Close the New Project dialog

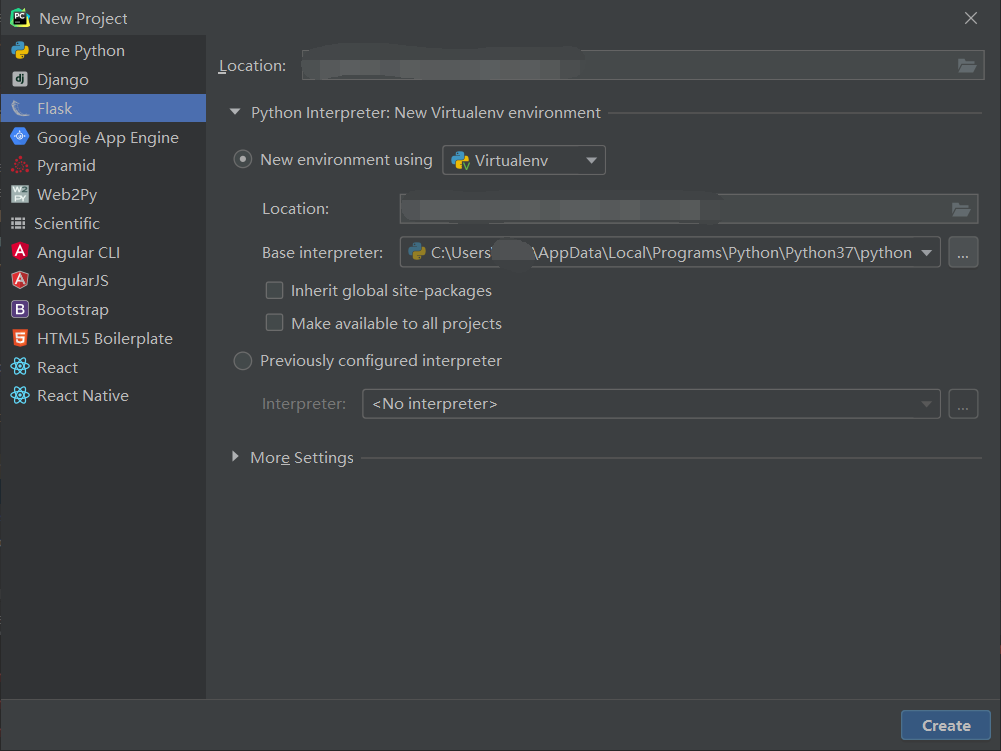click(970, 18)
